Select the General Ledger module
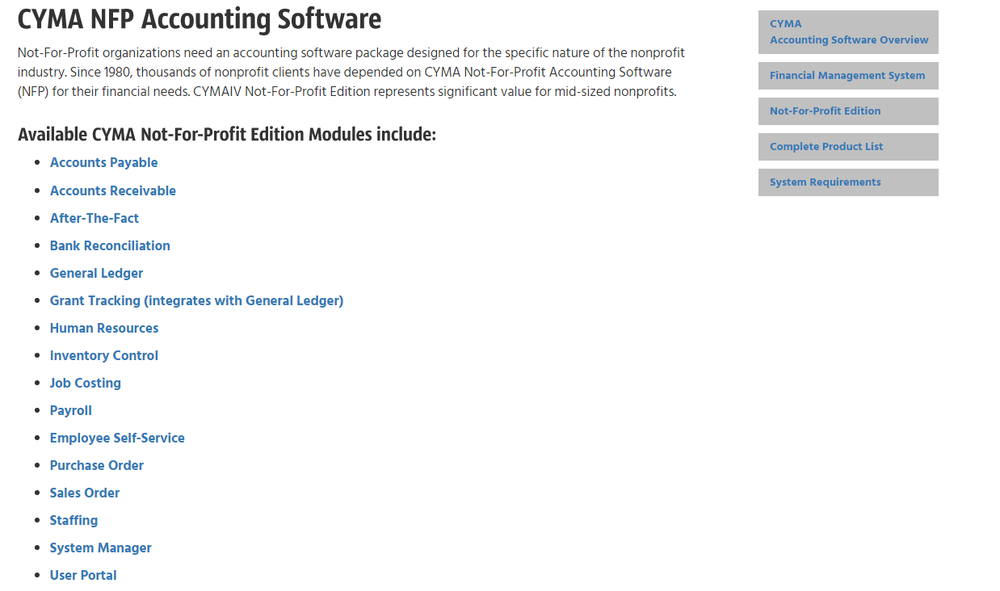Image resolution: width=1000 pixels, height=591 pixels. (96, 273)
